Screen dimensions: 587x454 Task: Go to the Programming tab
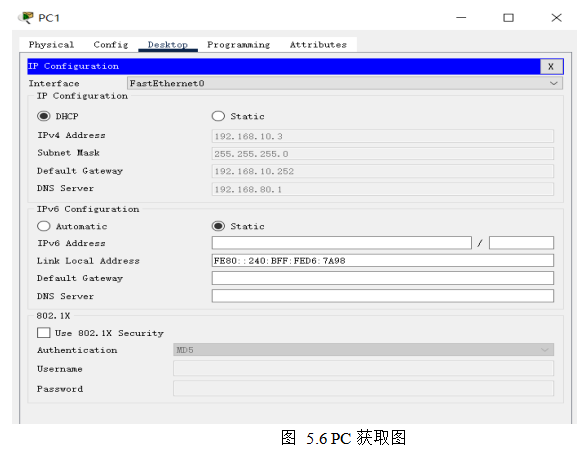[238, 45]
